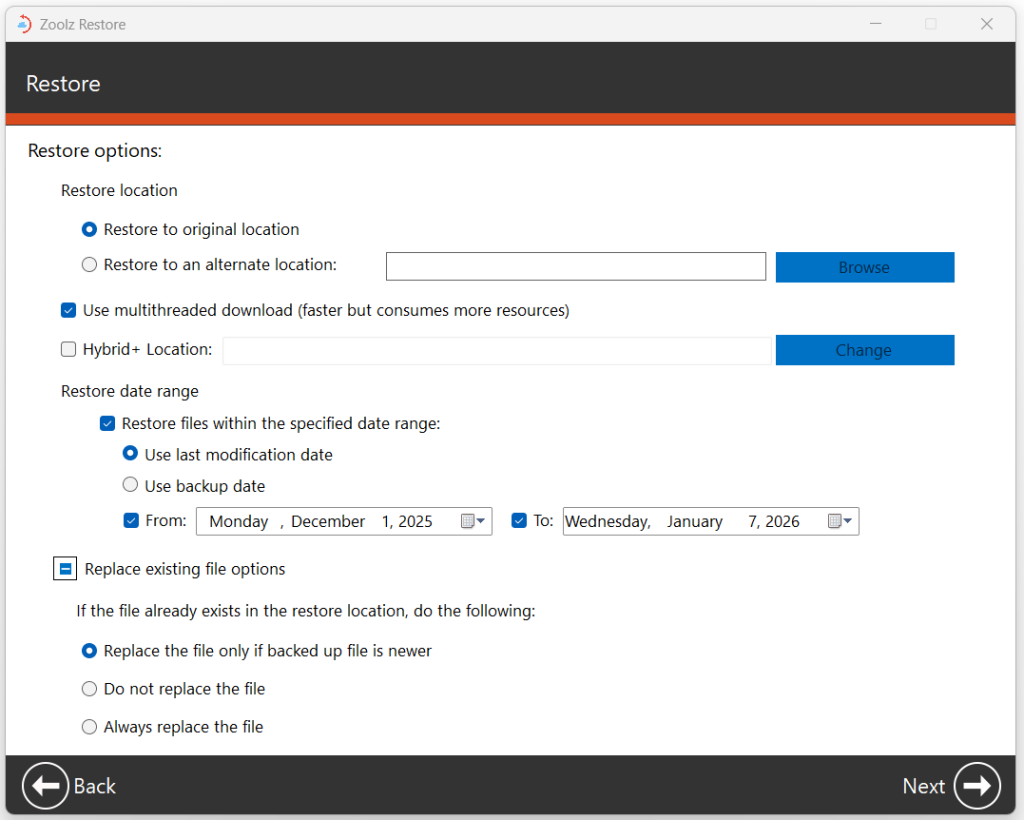This screenshot has height=820, width=1024.
Task: Choose Always replace the file
Action: point(90,727)
